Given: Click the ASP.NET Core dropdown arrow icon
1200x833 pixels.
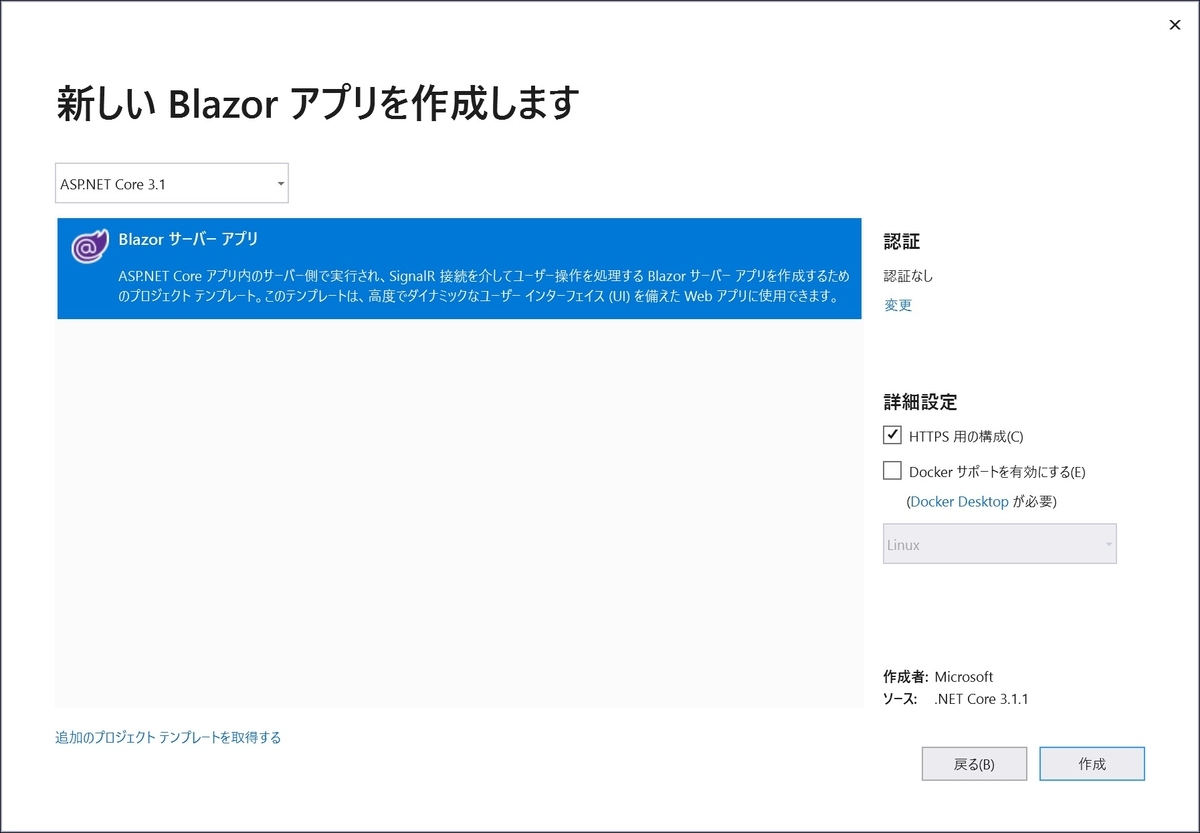Looking at the screenshot, I should [280, 183].
